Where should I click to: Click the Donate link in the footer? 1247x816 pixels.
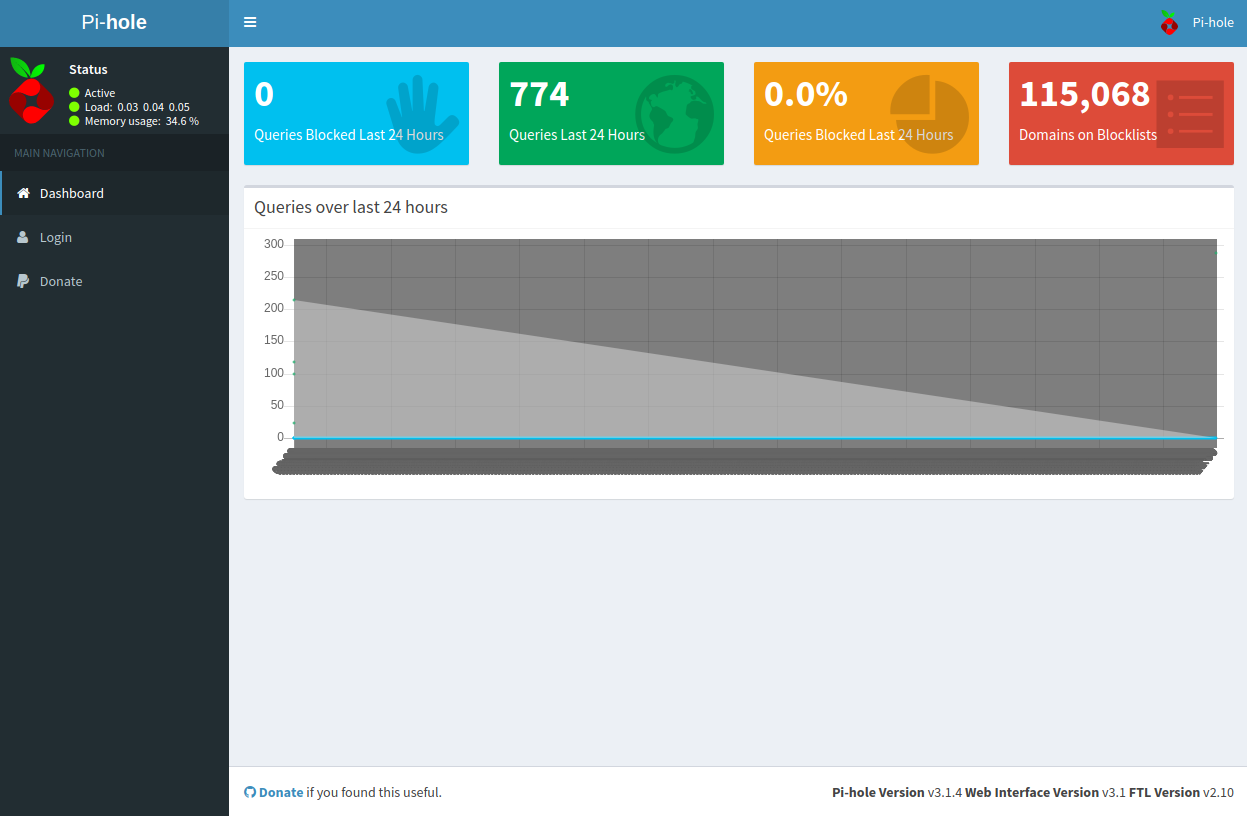click(x=281, y=792)
